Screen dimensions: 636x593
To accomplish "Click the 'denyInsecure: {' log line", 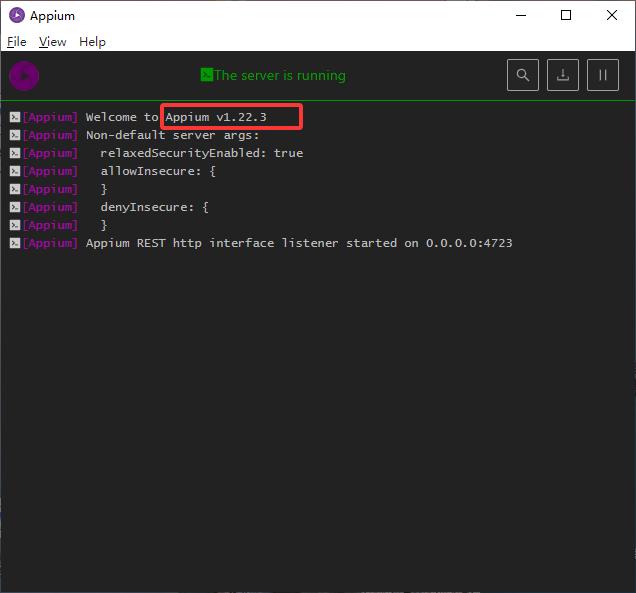I will [x=155, y=207].
